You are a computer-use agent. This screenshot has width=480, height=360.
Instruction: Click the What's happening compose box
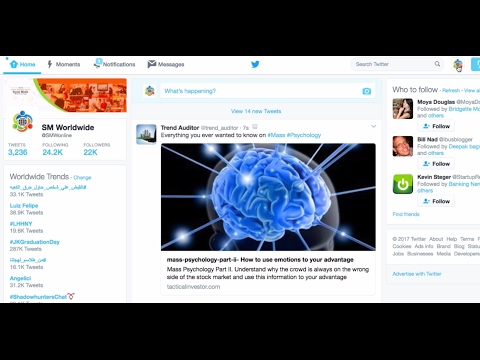coord(268,91)
